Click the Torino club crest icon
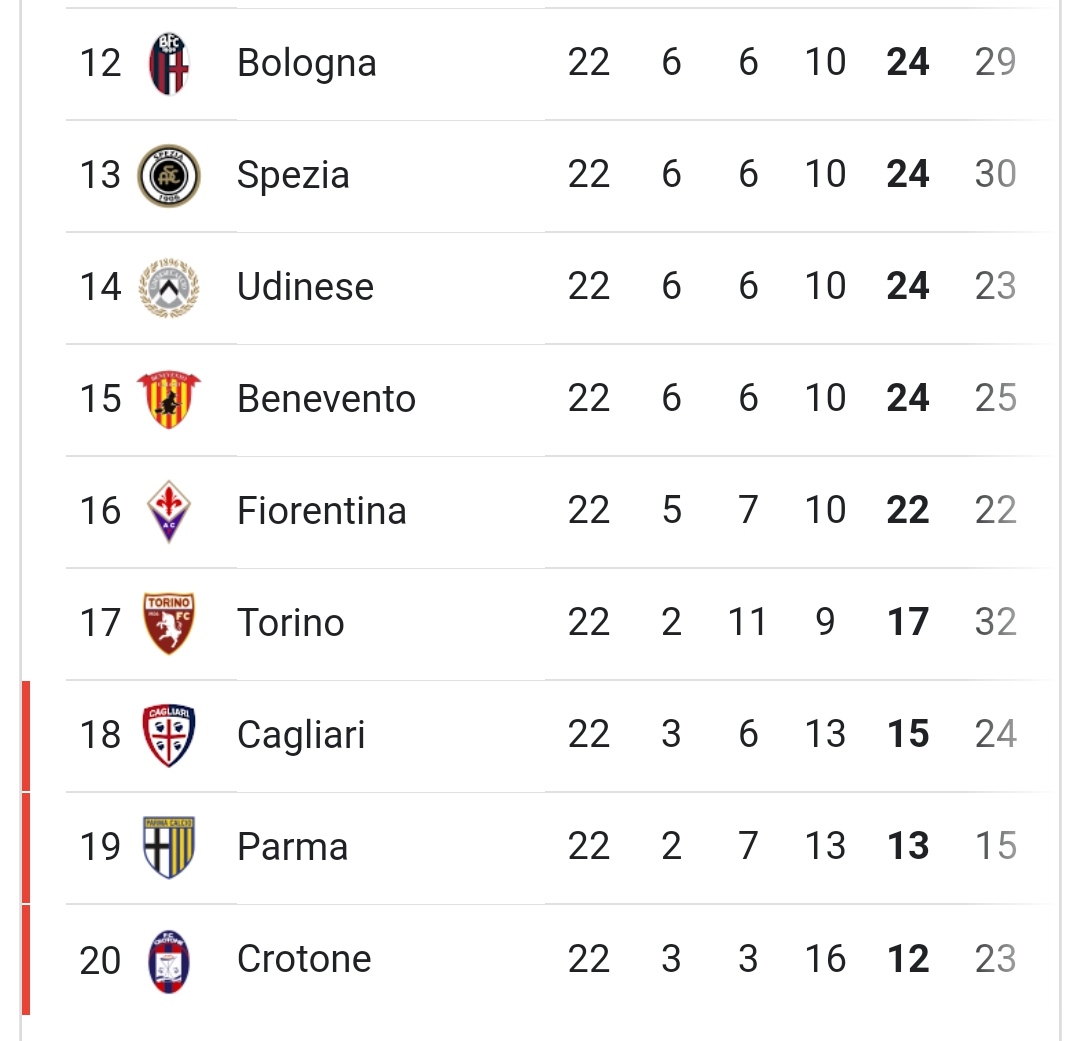 [x=168, y=623]
